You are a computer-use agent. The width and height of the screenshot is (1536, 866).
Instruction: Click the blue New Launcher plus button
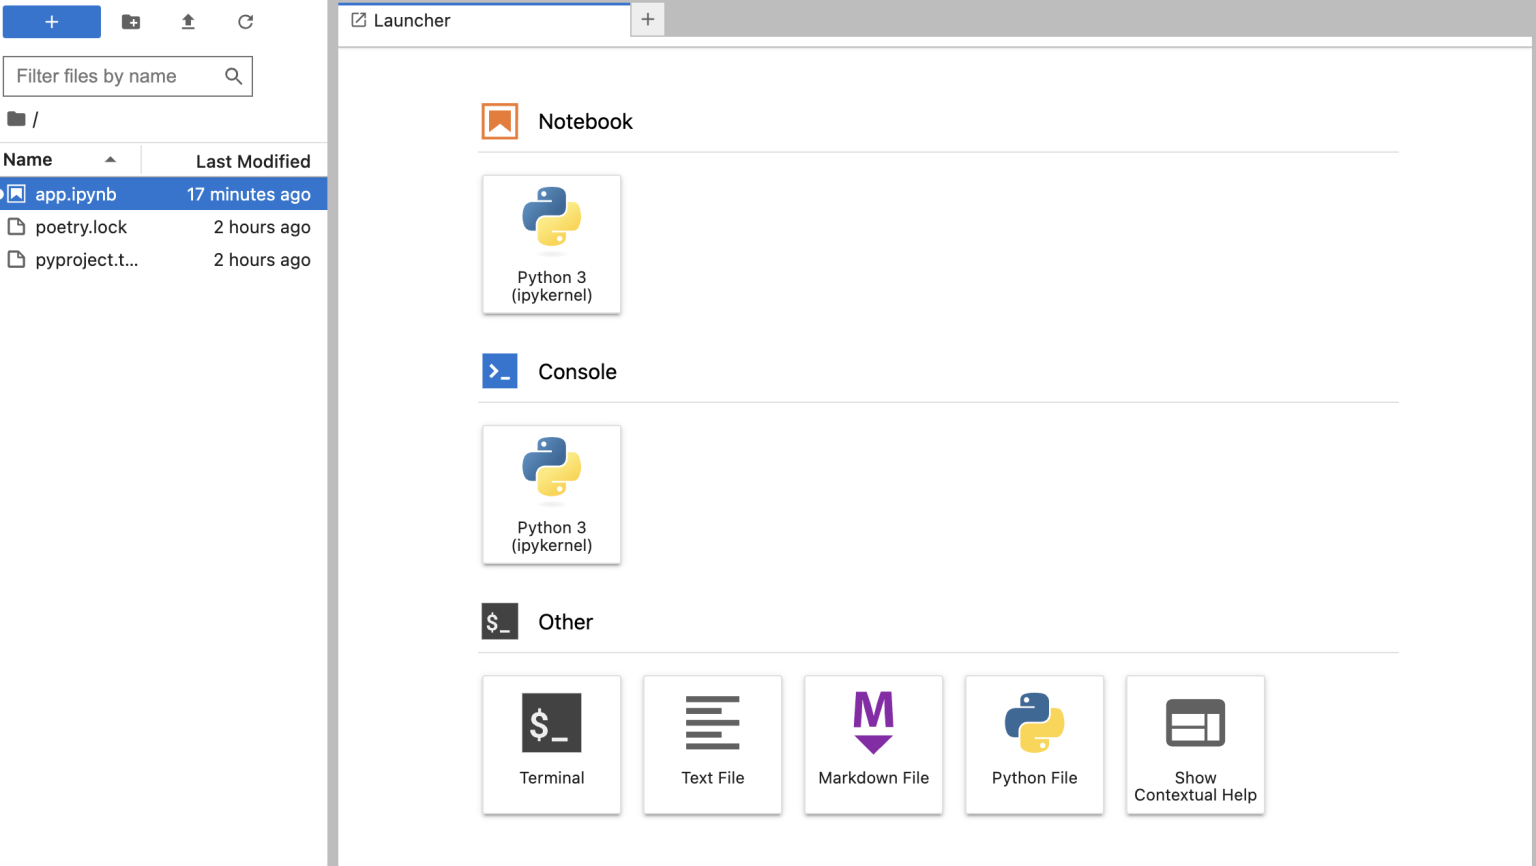[x=52, y=22]
